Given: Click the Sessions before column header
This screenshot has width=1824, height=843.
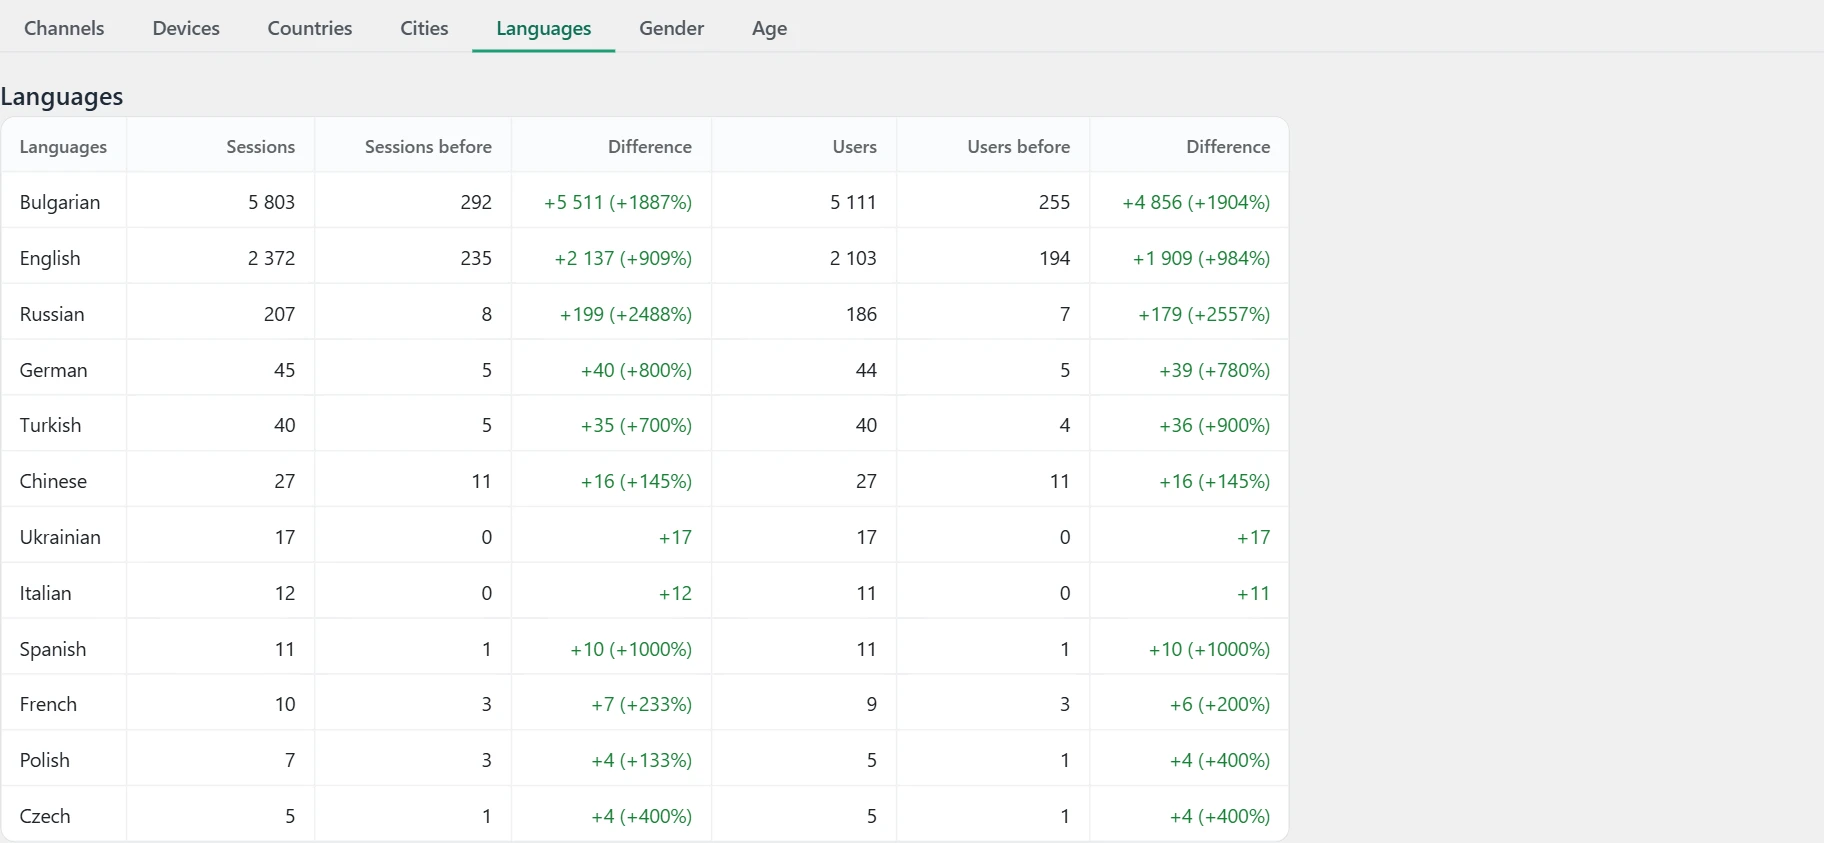Looking at the screenshot, I should tap(428, 146).
